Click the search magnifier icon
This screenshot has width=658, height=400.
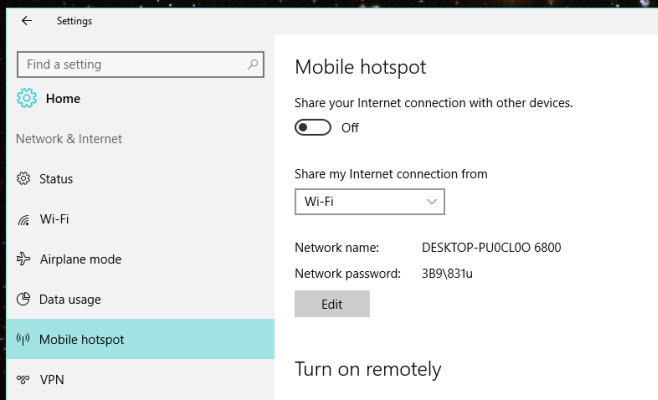[253, 64]
